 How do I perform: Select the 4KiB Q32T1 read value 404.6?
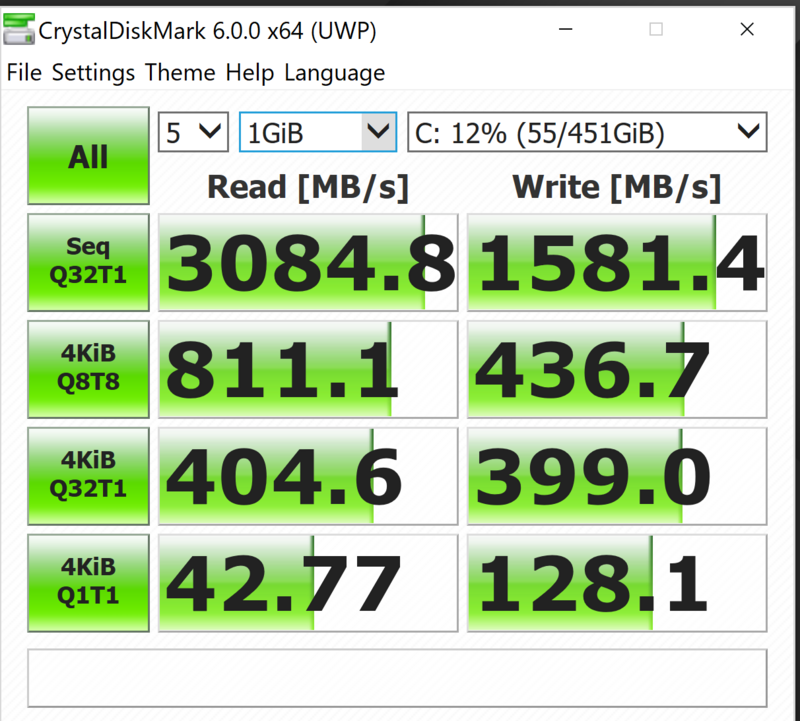coord(308,476)
